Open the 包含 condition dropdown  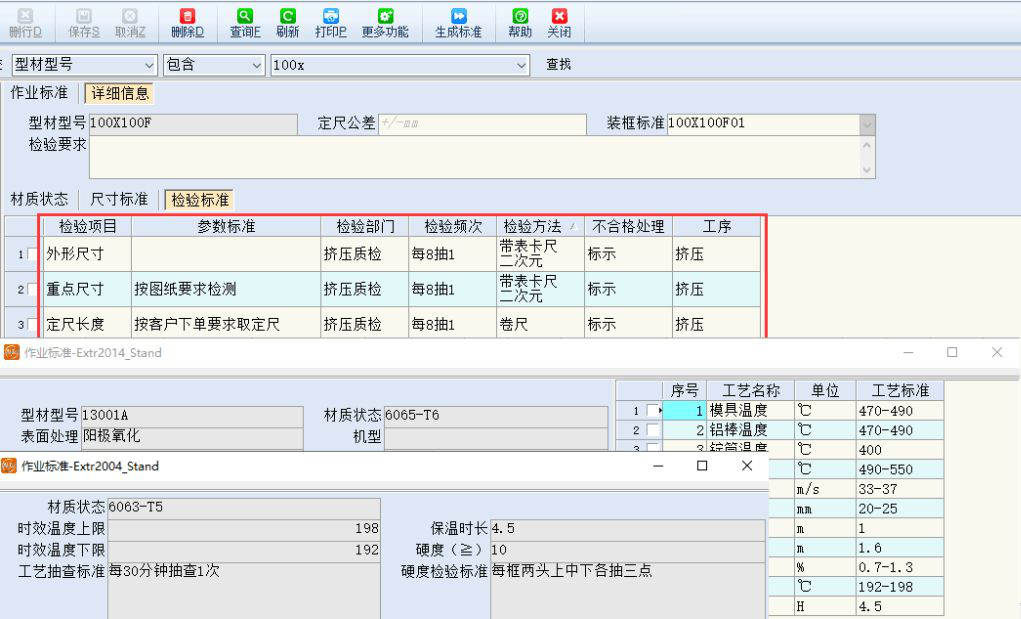point(256,65)
